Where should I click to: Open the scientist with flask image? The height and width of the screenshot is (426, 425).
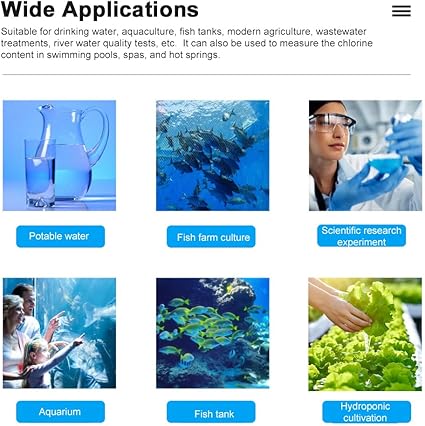point(365,155)
